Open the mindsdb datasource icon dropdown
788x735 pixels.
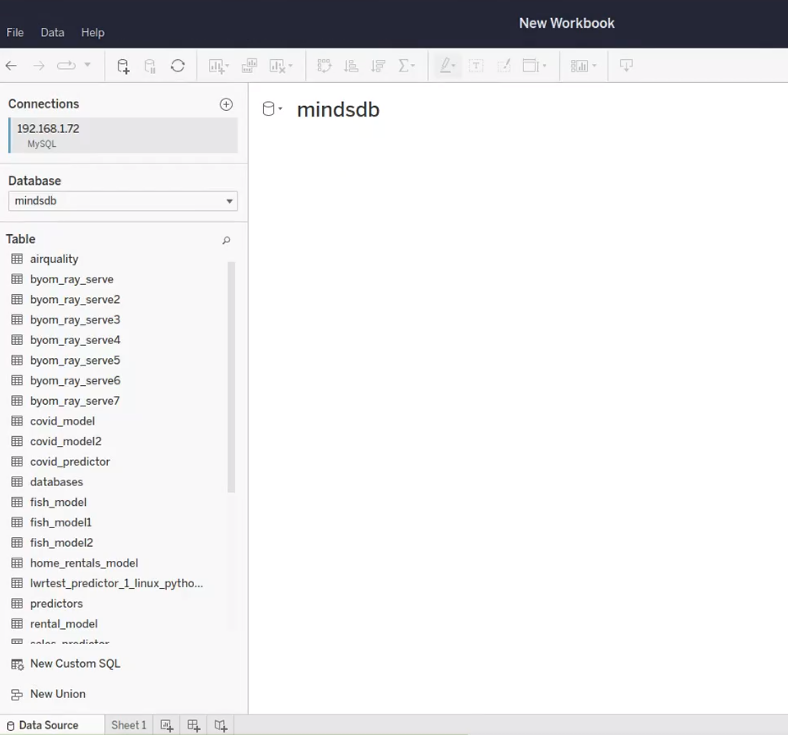pyautogui.click(x=272, y=109)
